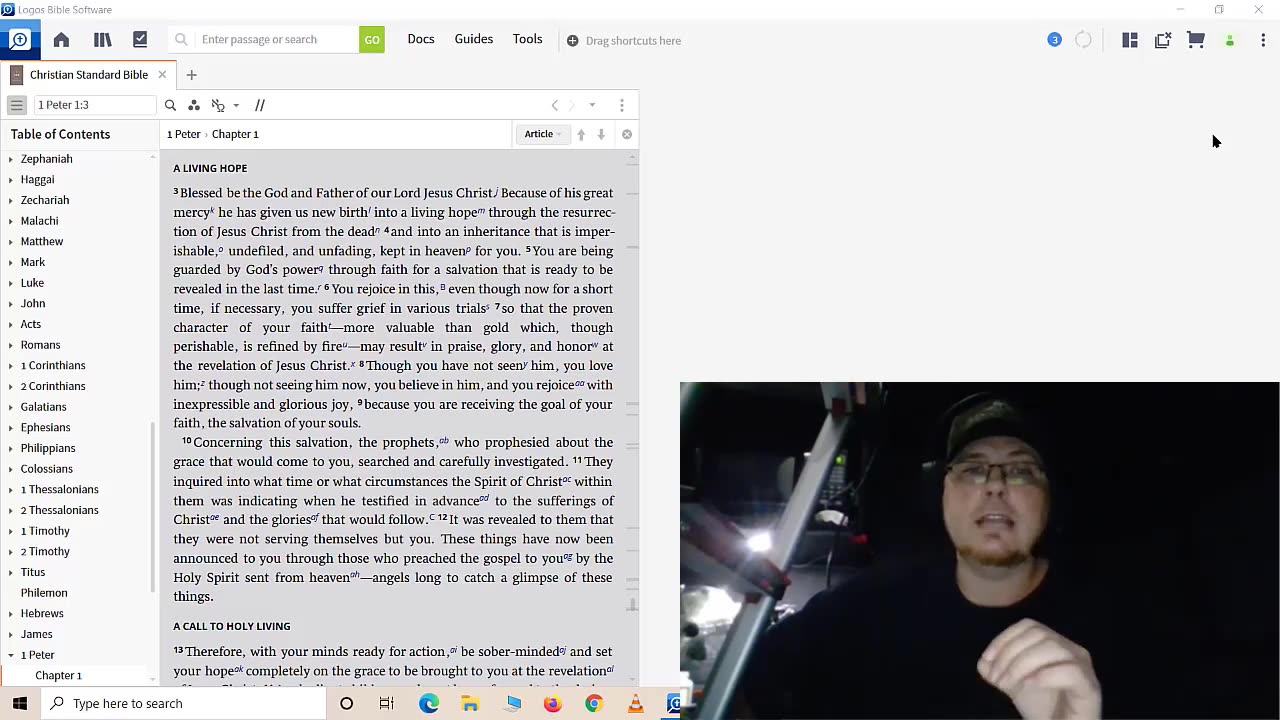Image resolution: width=1280 pixels, height=720 pixels.
Task: Open Microsoft Edge from taskbar
Action: [429, 703]
